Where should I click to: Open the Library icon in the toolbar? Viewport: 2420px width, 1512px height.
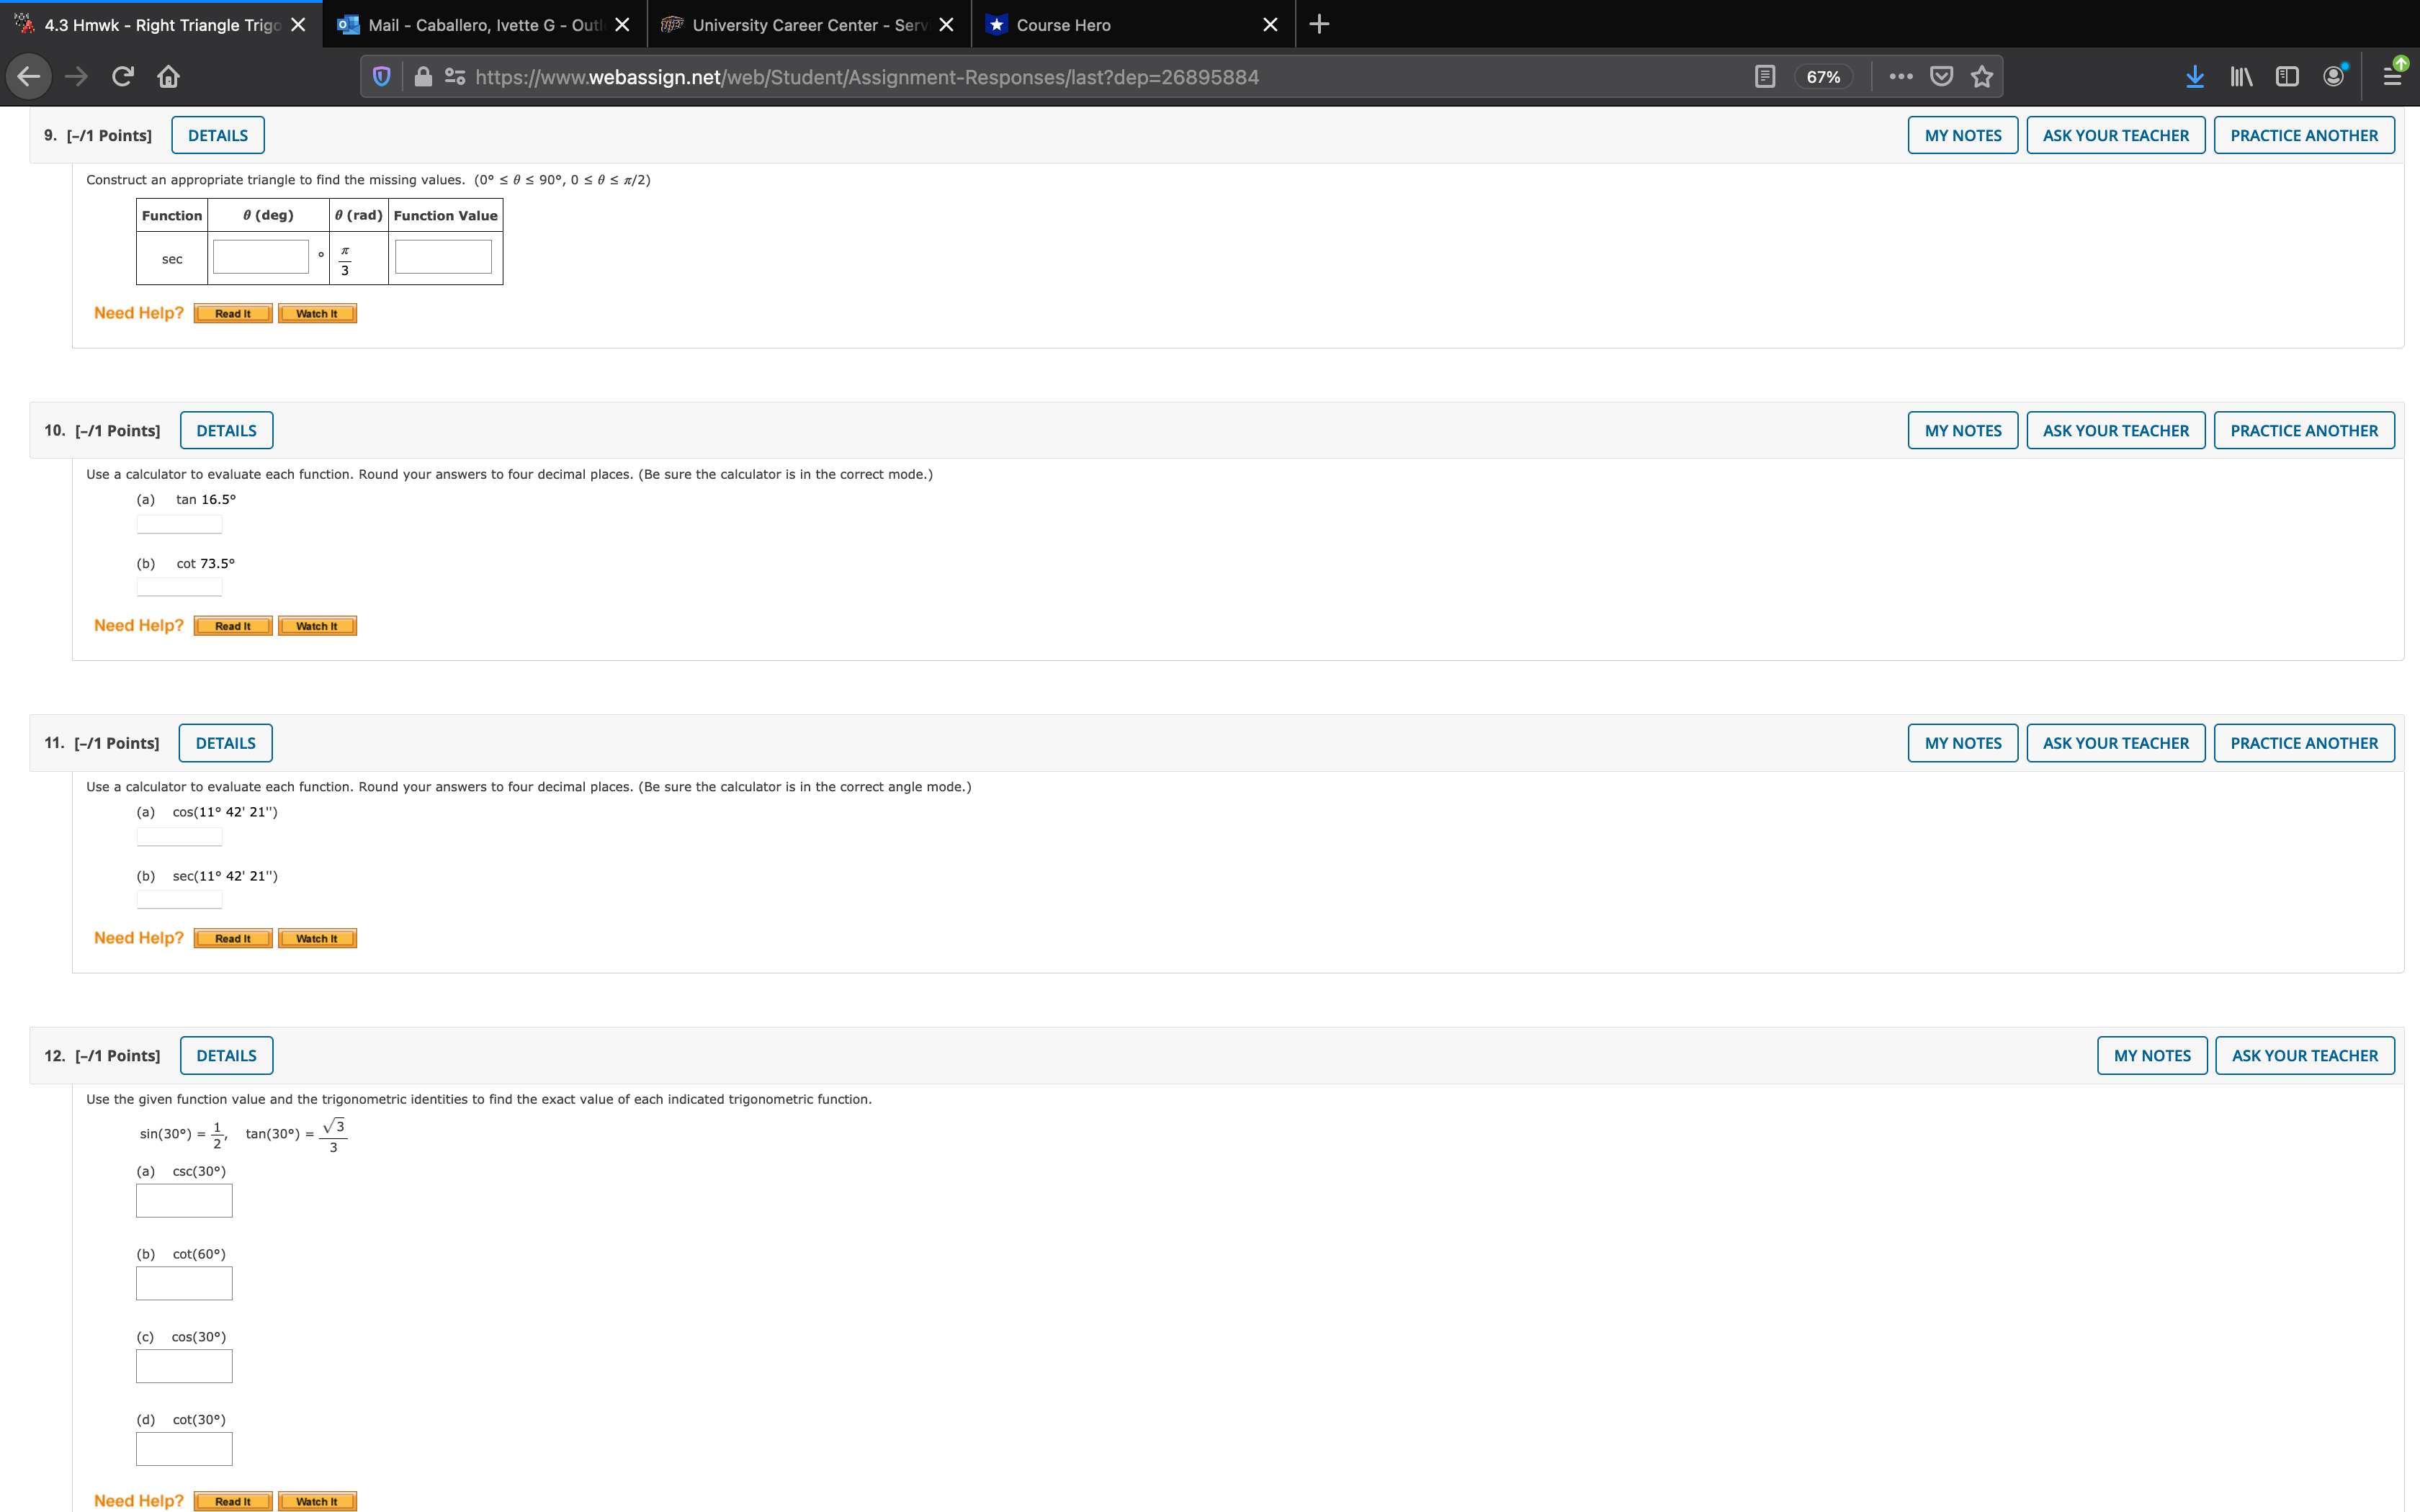(2241, 76)
